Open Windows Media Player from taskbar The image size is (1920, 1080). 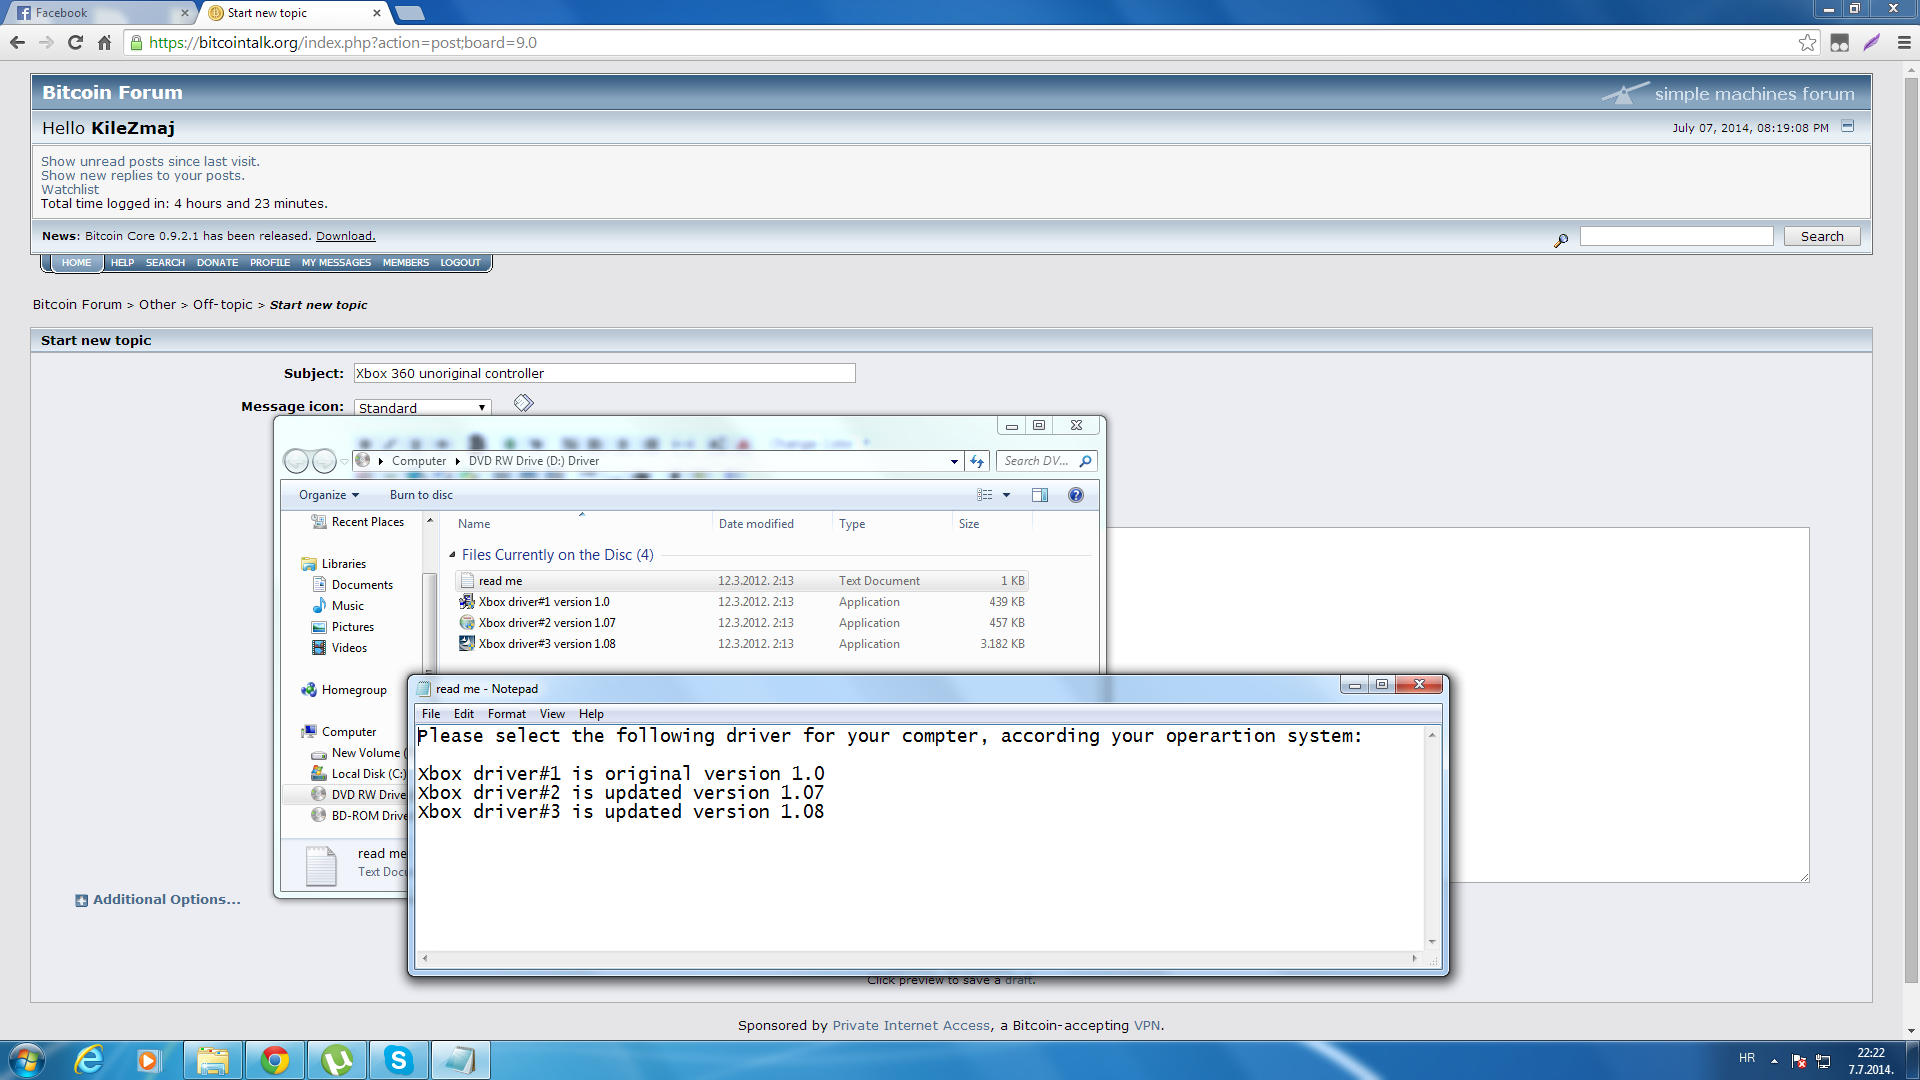click(x=148, y=1060)
